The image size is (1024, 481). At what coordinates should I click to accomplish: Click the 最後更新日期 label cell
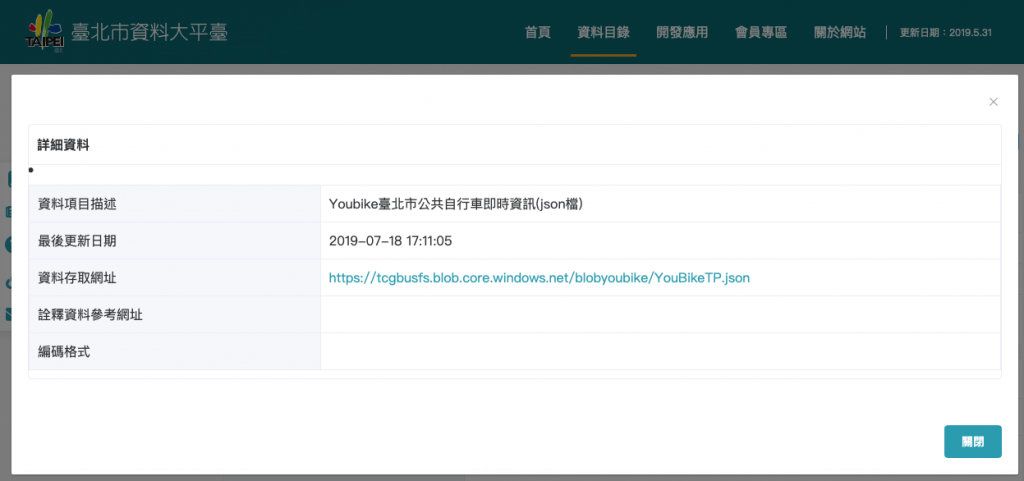point(174,241)
